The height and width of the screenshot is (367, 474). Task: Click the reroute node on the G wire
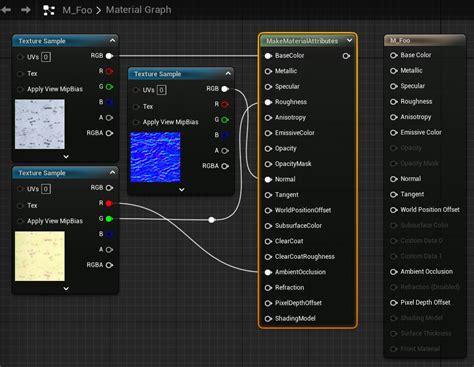click(211, 220)
